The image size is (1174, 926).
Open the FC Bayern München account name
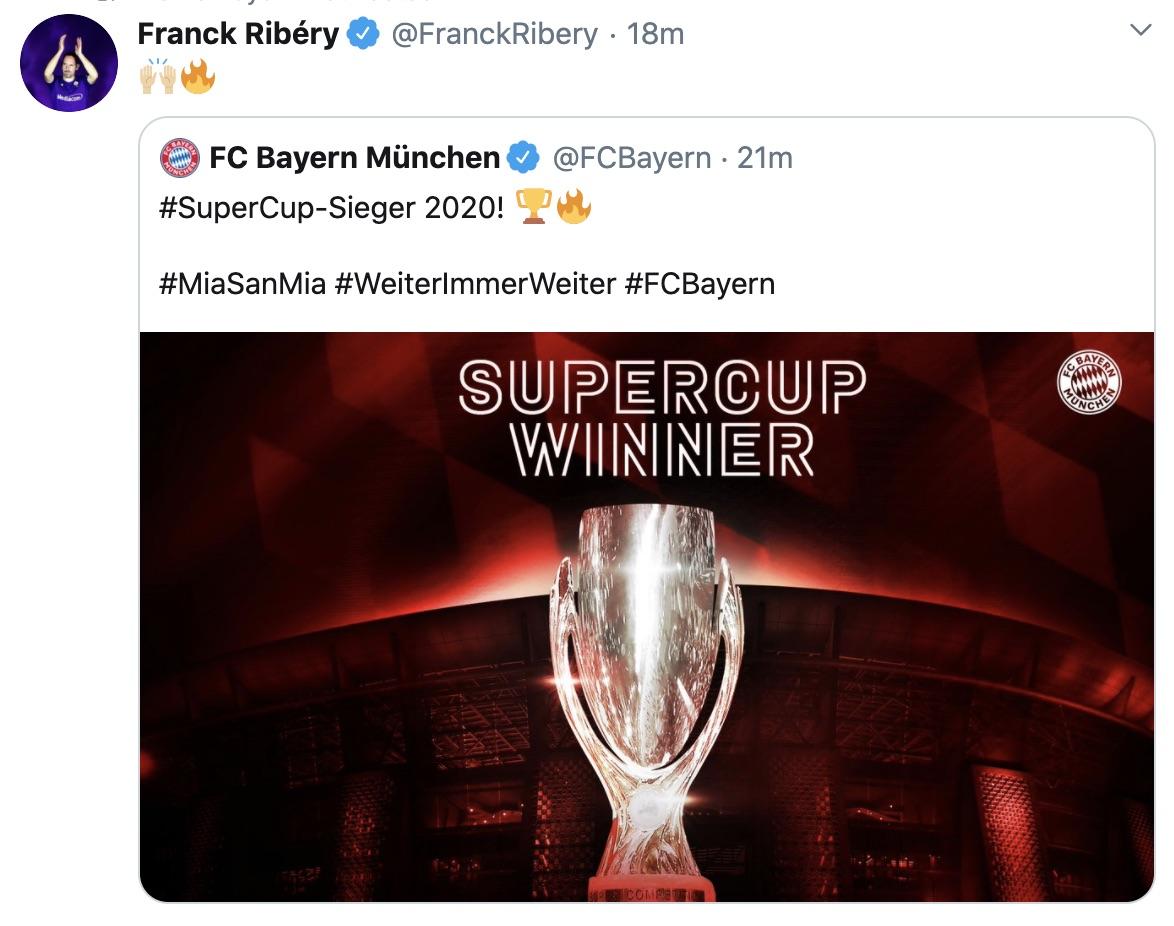pos(355,158)
